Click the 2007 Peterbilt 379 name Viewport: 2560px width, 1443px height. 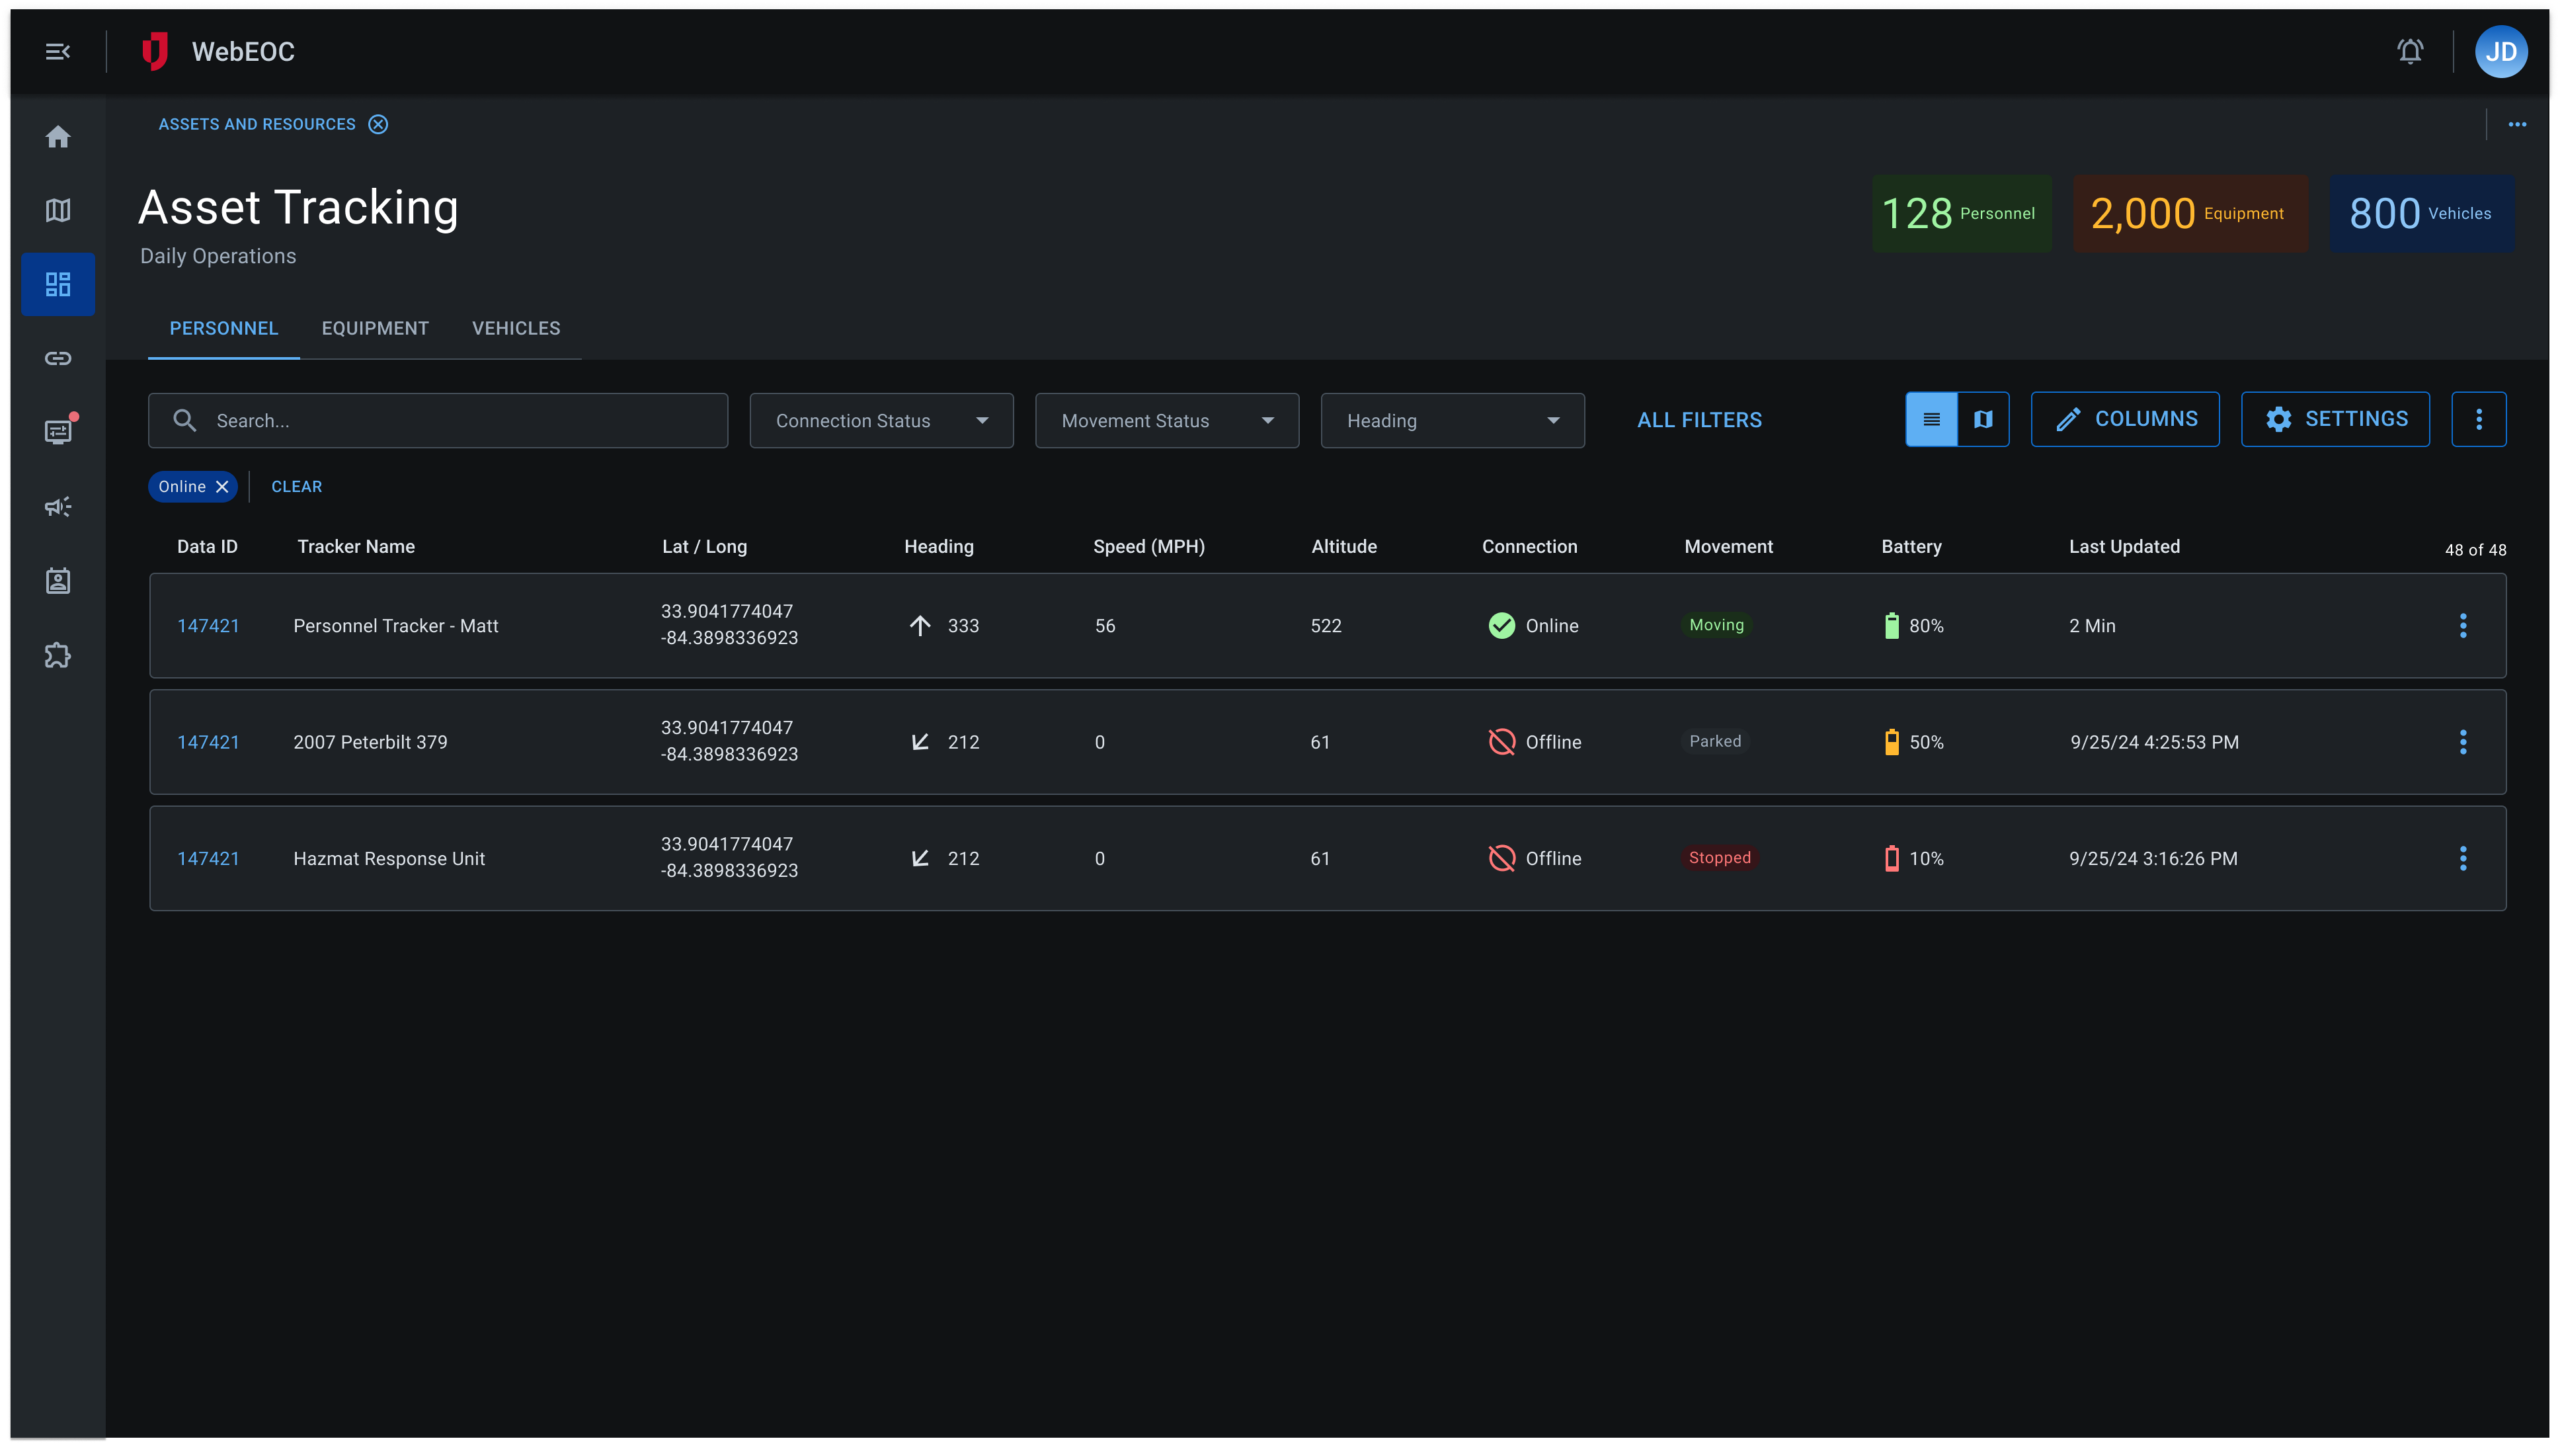[x=370, y=742]
